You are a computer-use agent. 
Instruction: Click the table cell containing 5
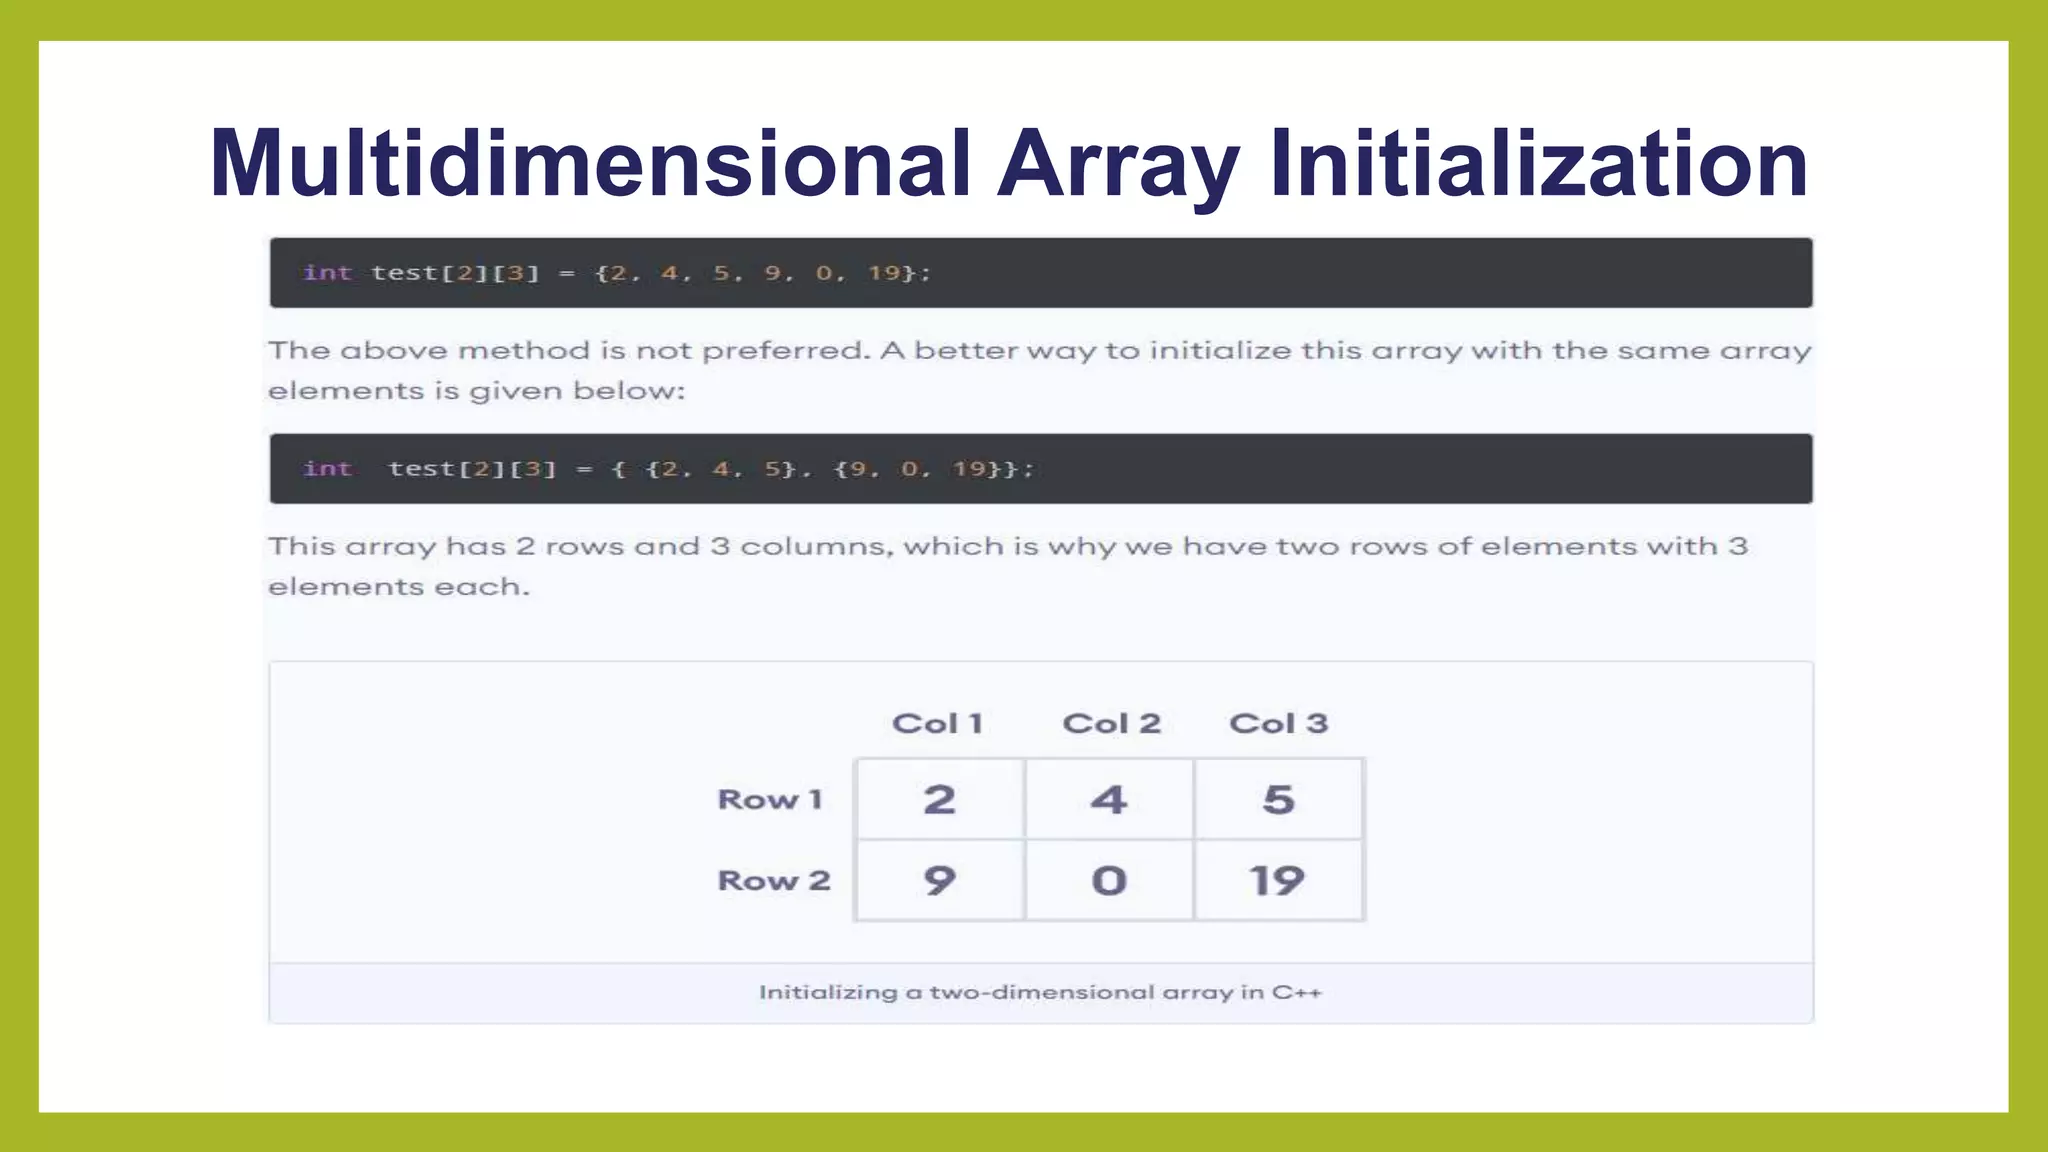coord(1279,799)
